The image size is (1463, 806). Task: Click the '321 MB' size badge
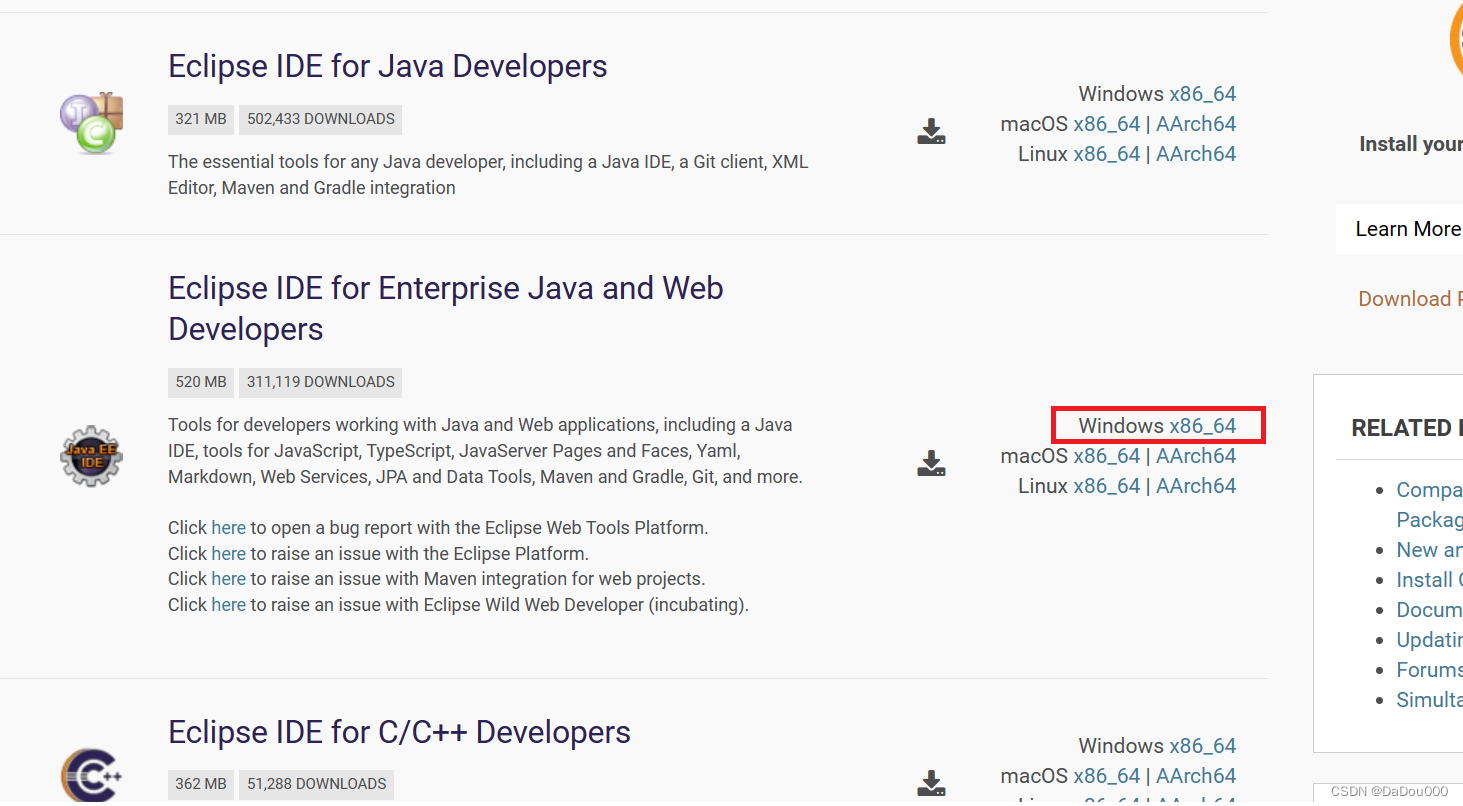tap(201, 119)
